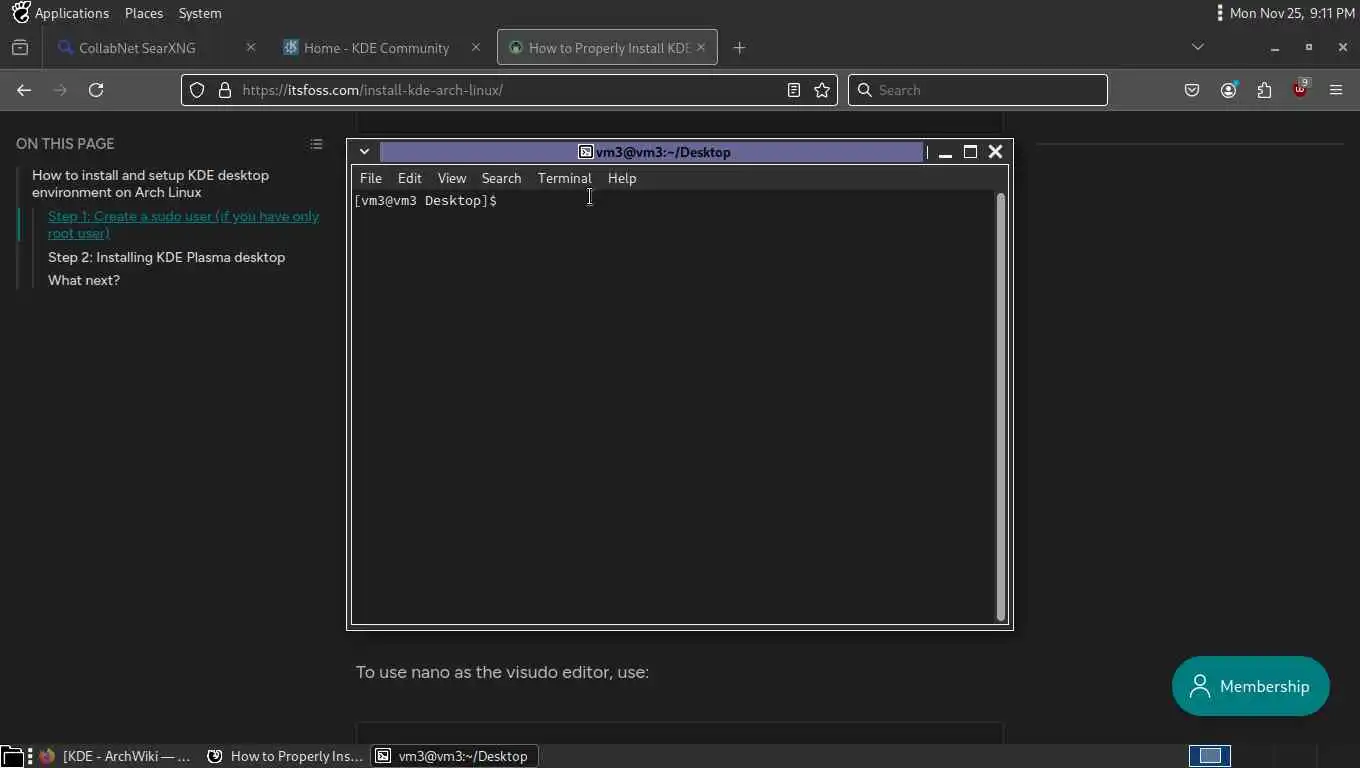Open Firefox account icon
The width and height of the screenshot is (1360, 768).
coord(1228,90)
